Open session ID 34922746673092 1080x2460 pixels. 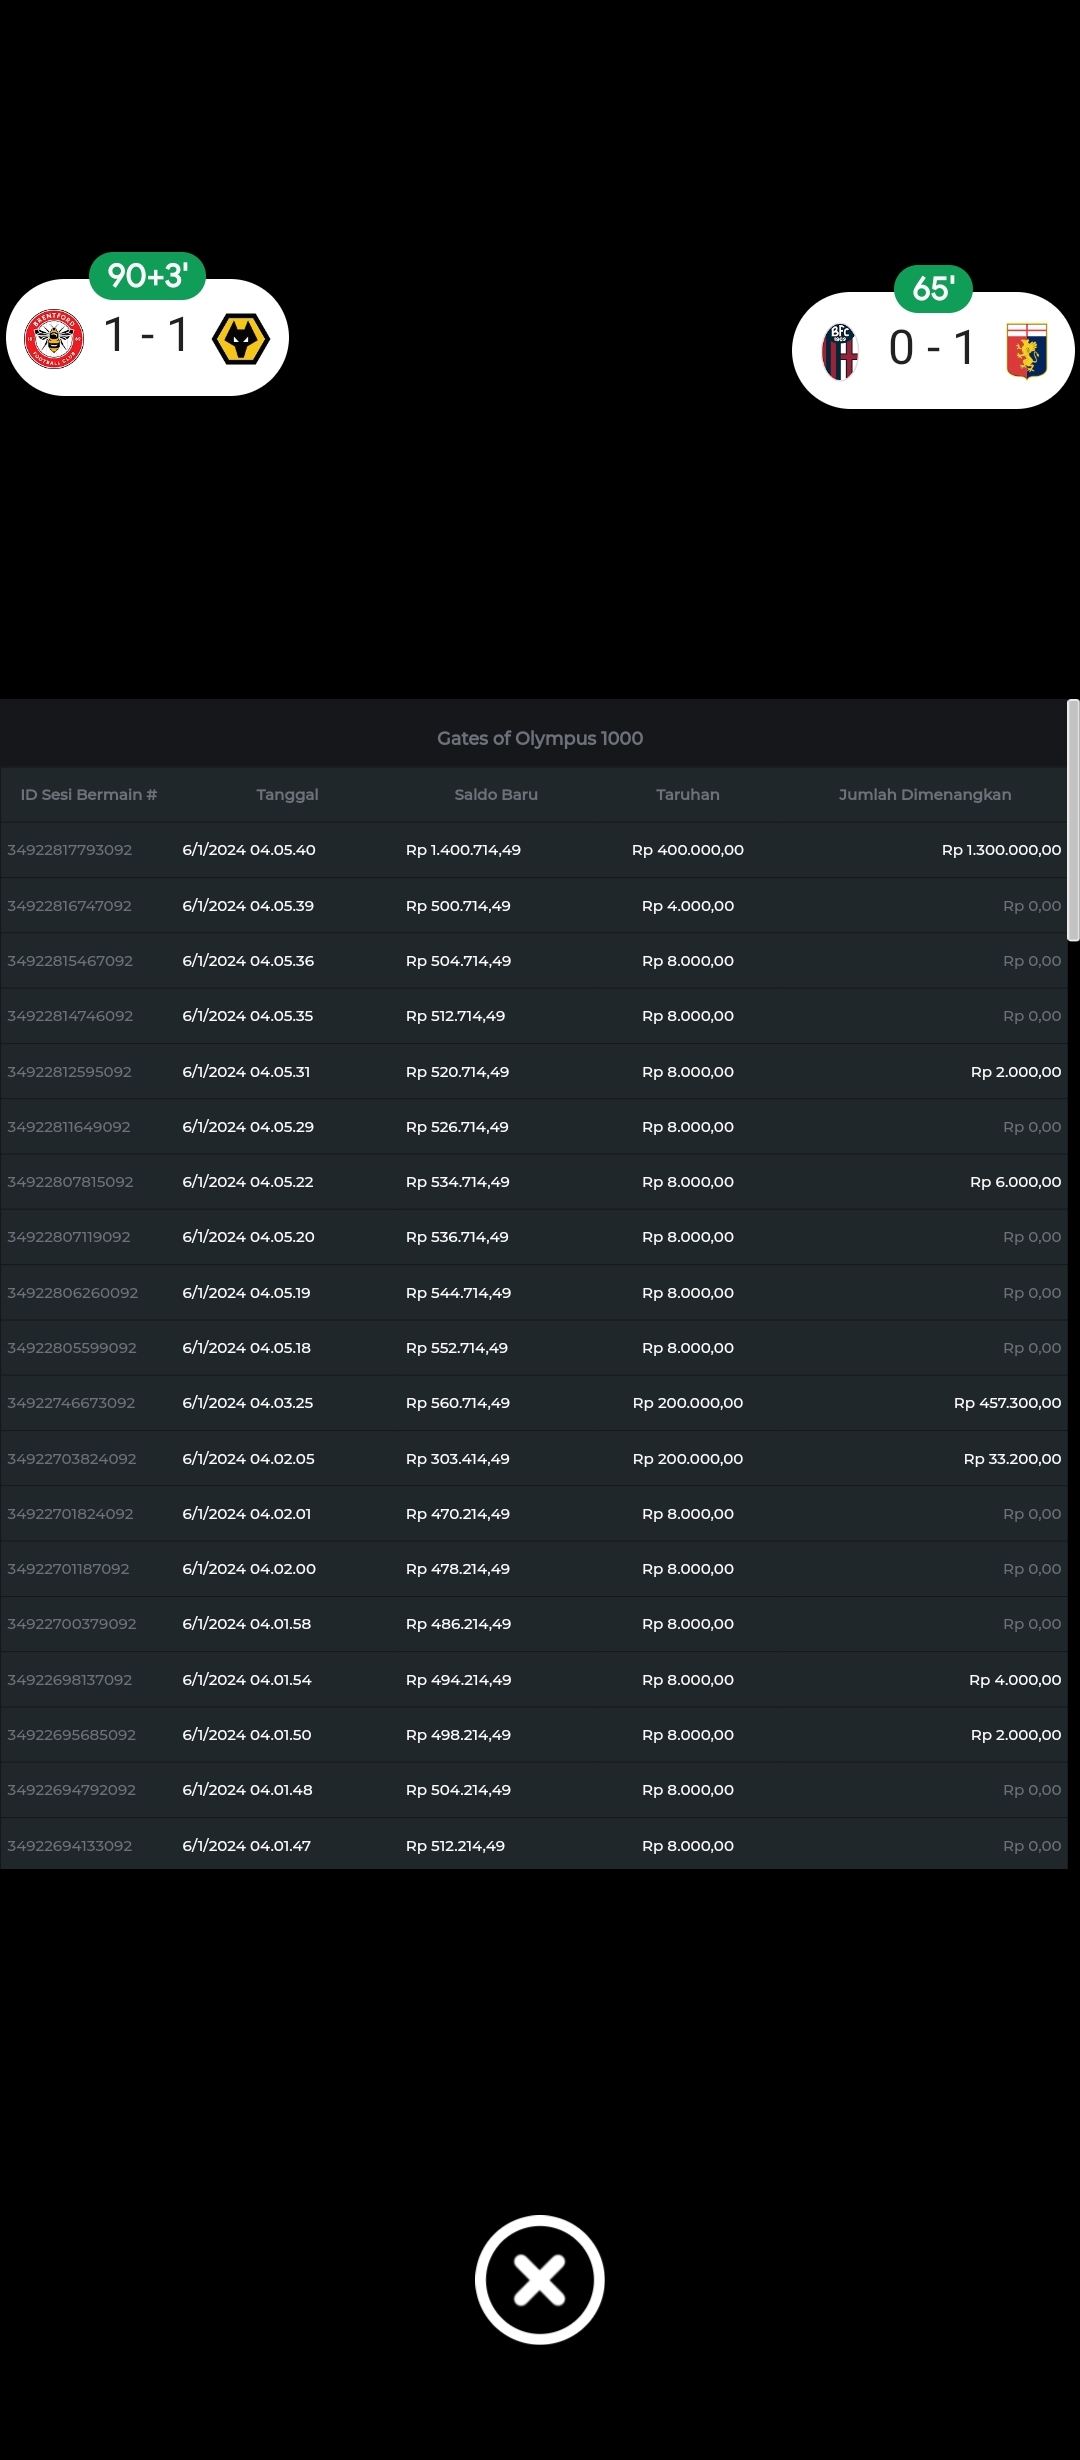pos(71,1403)
